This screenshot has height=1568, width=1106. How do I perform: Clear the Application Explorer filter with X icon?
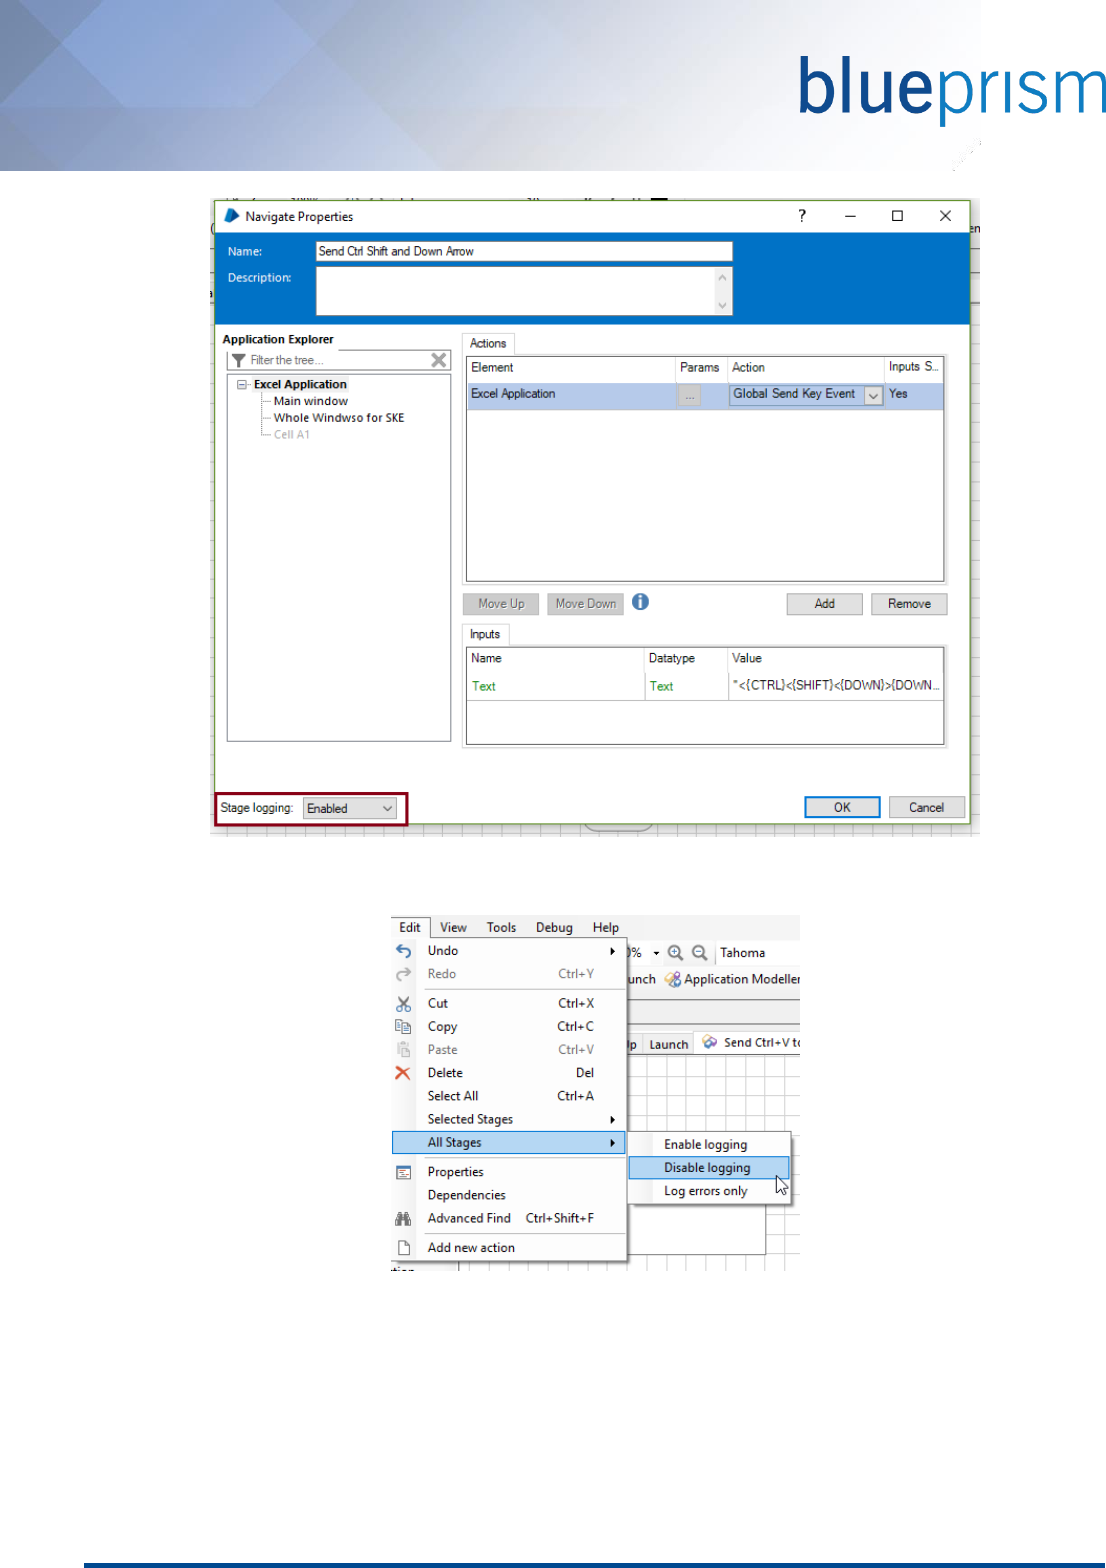click(x=439, y=360)
